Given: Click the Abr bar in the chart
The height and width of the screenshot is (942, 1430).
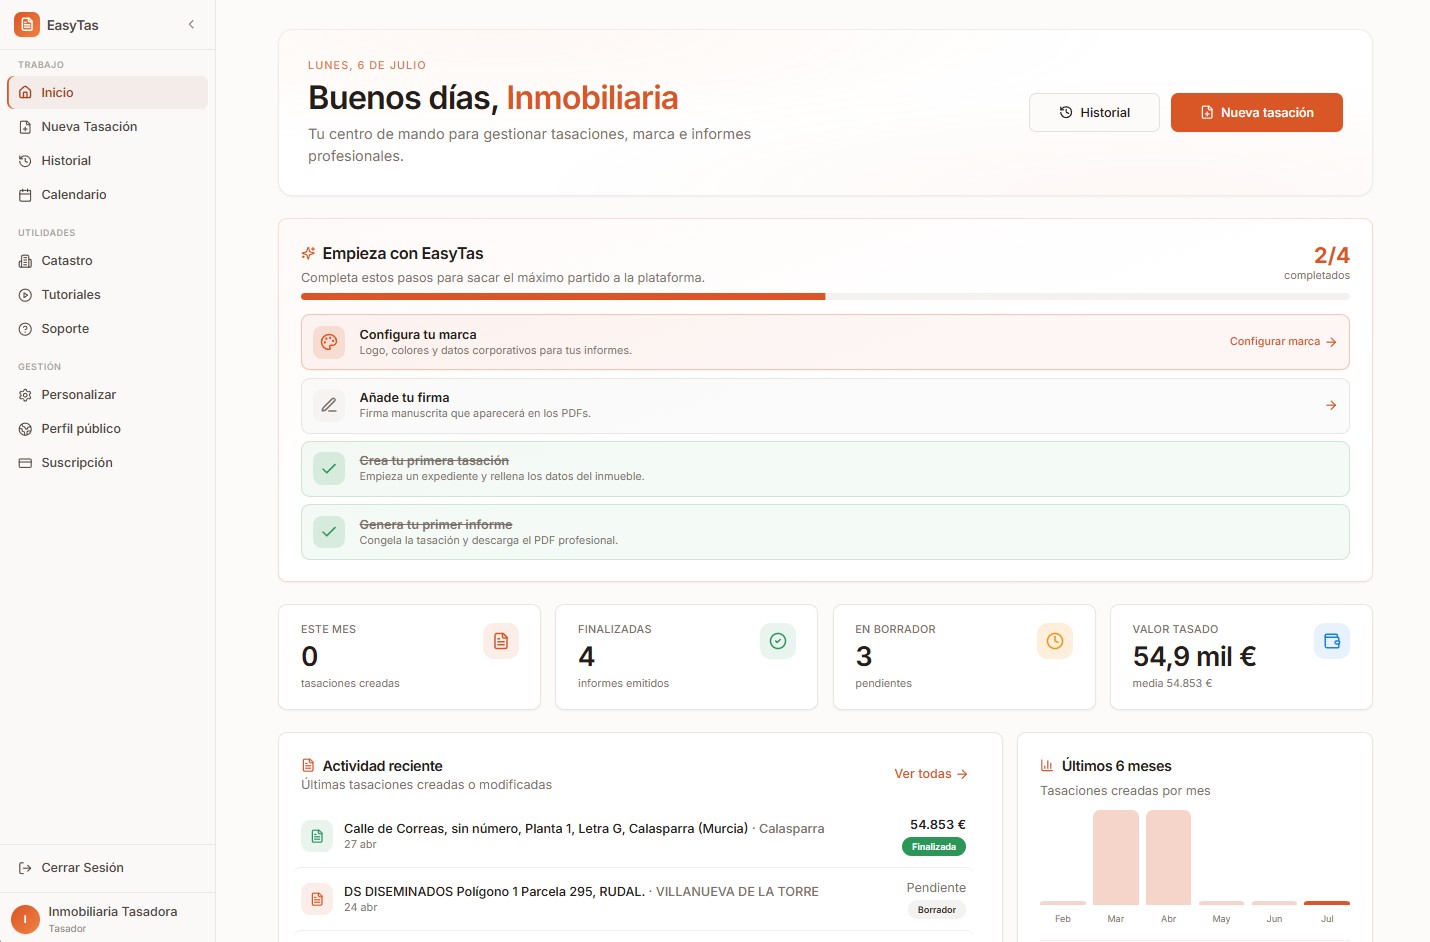Looking at the screenshot, I should tap(1168, 858).
